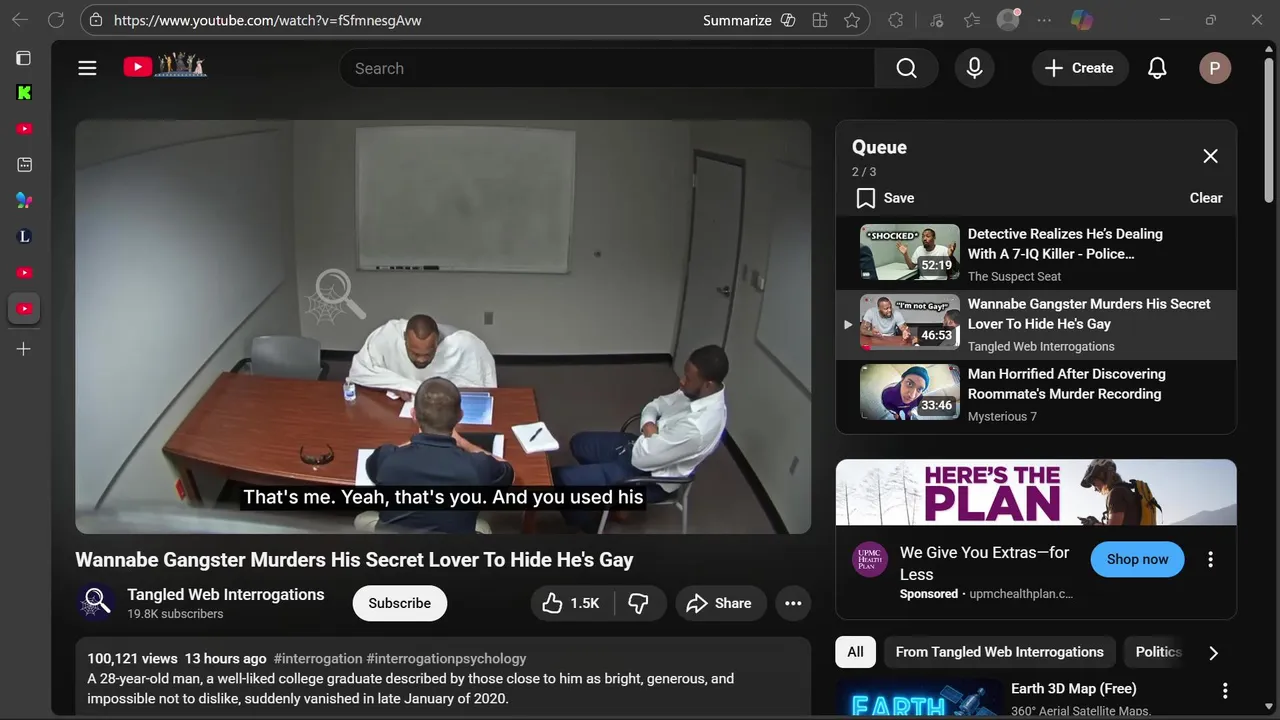Open more actions ellipsis under video
1280x720 pixels.
[x=793, y=603]
